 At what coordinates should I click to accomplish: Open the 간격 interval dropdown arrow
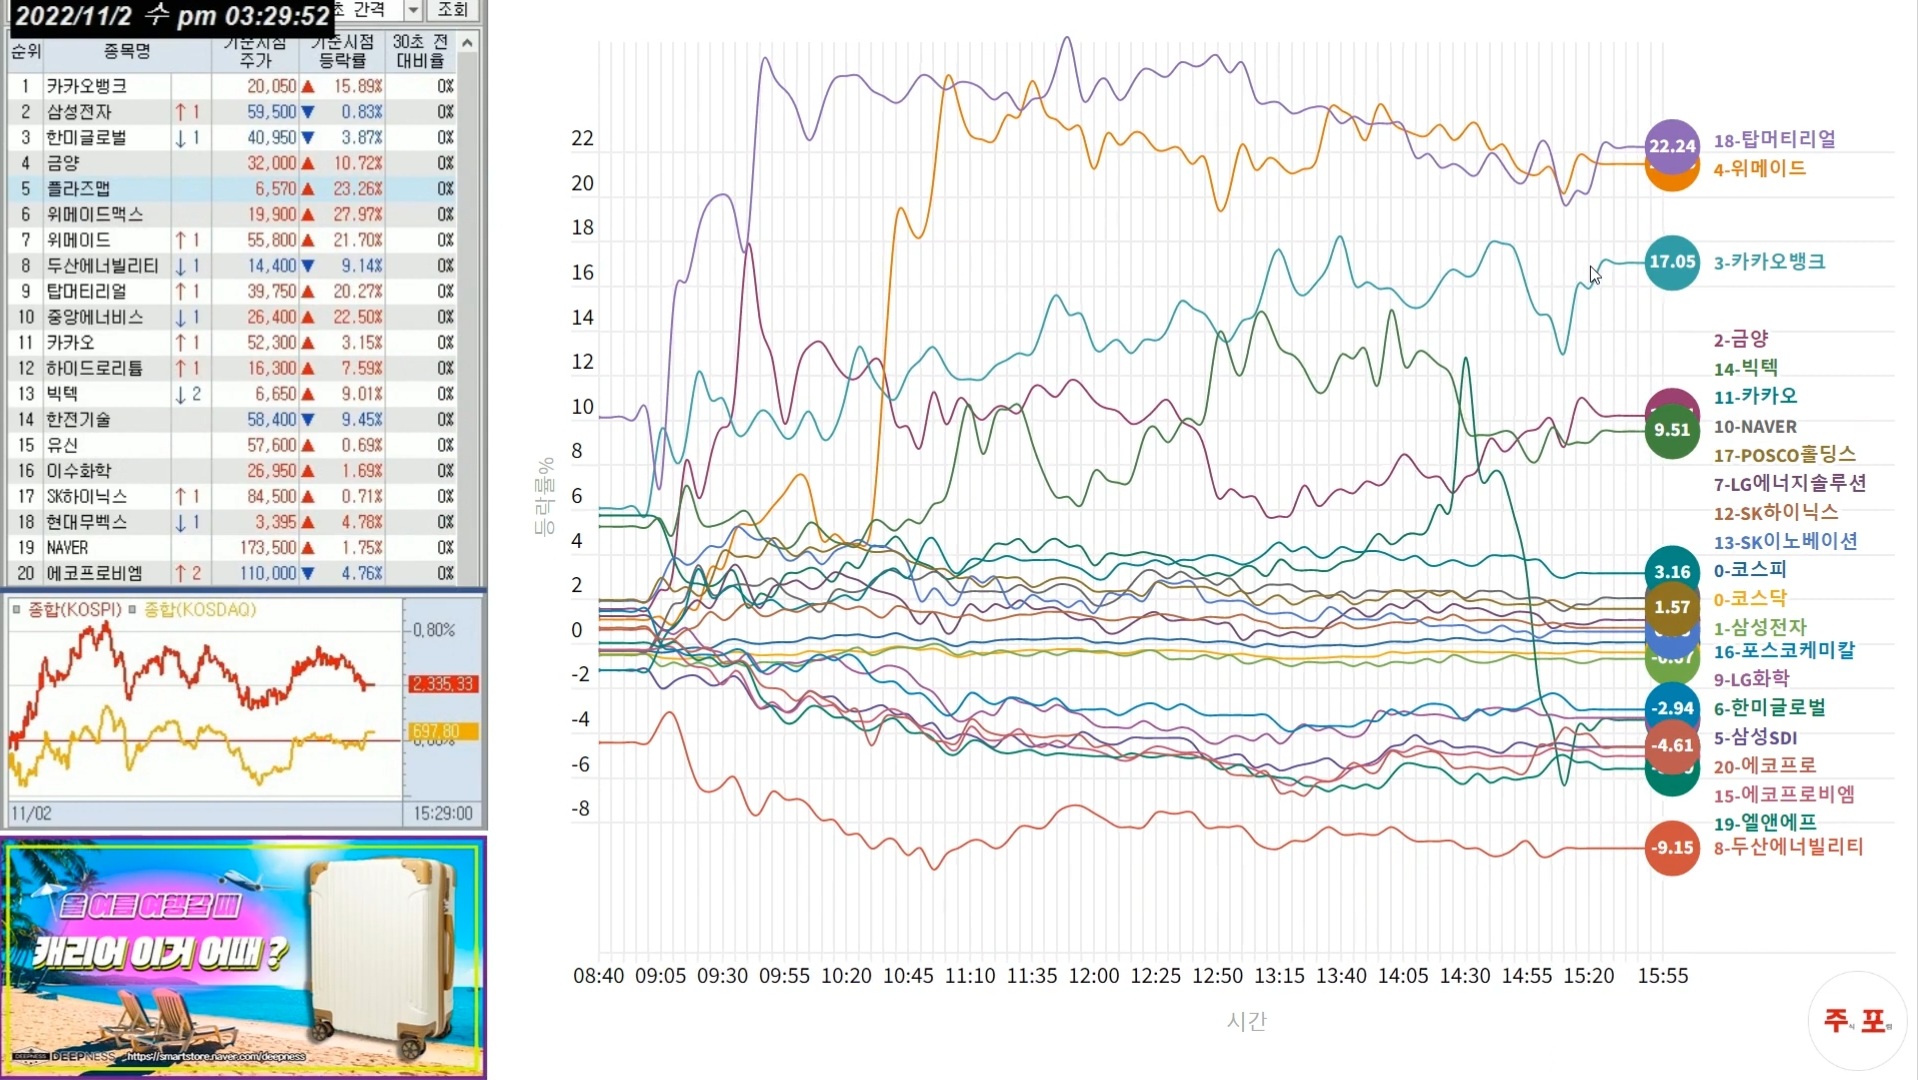click(413, 10)
